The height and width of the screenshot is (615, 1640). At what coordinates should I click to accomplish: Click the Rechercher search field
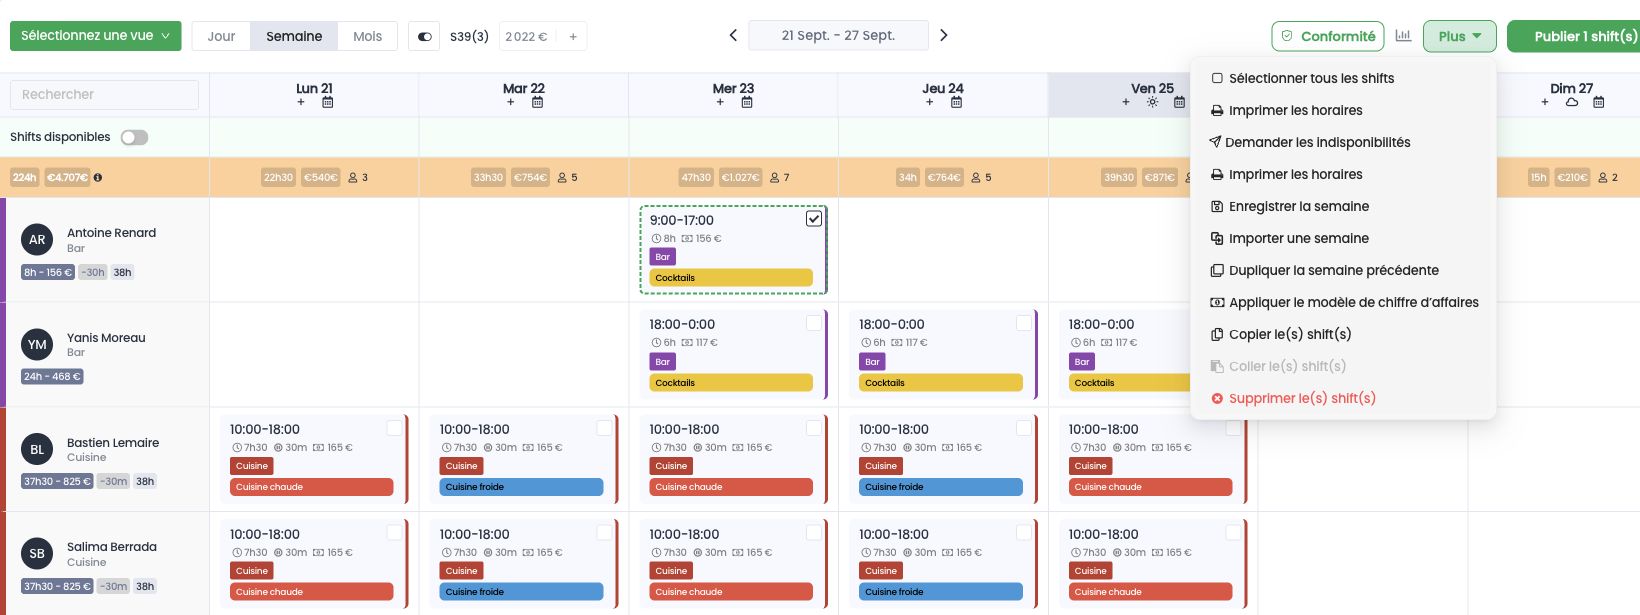click(x=104, y=94)
